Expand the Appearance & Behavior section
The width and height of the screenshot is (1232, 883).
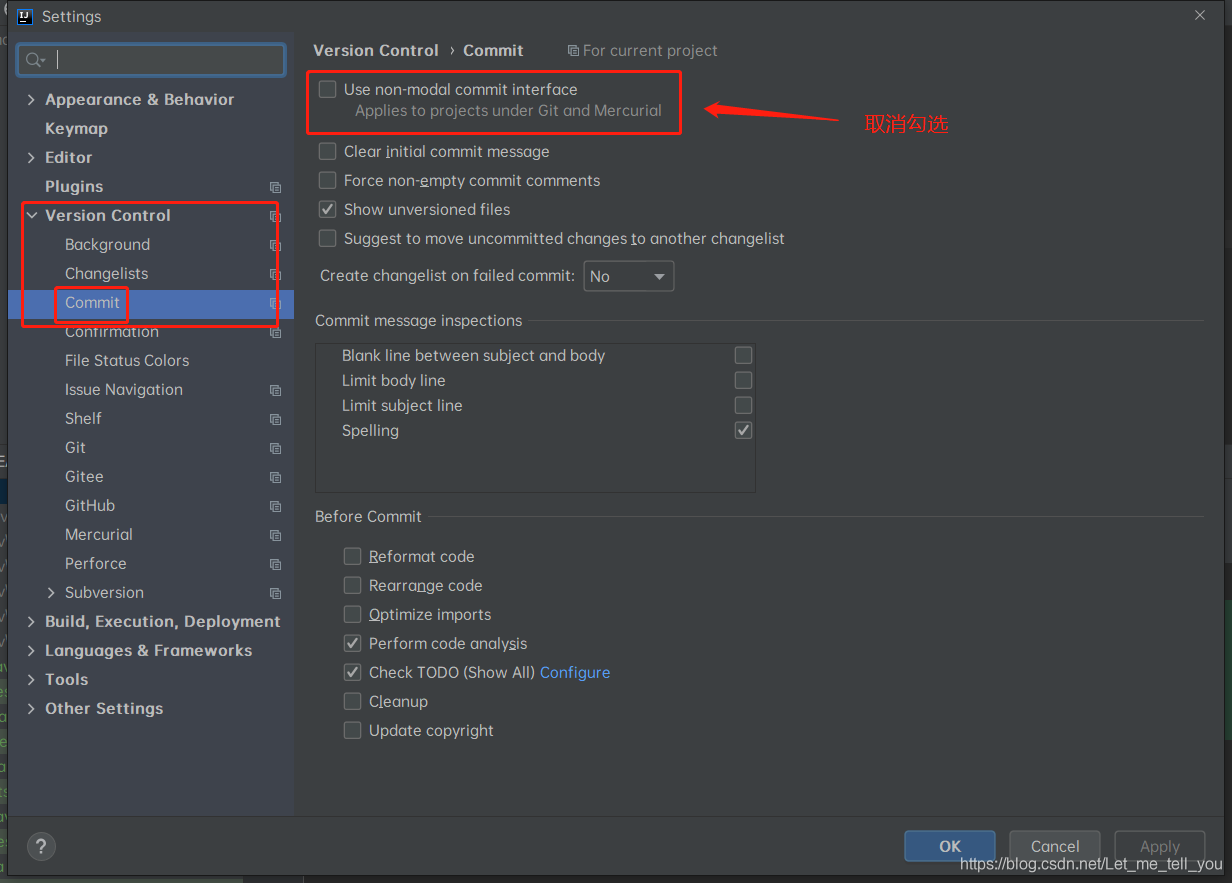pyautogui.click(x=31, y=99)
